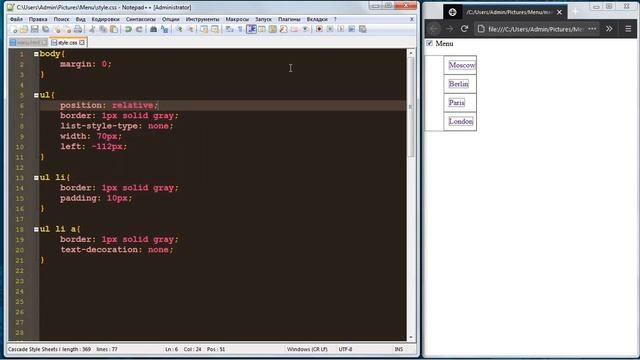Toggle synchronized horizontal scrolling icon
The height and width of the screenshot is (360, 640).
(x=215, y=29)
